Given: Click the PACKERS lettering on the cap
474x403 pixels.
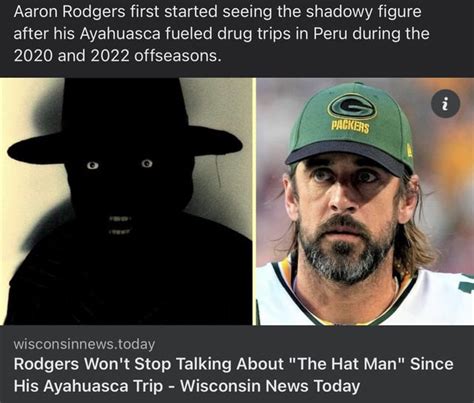Looking at the screenshot, I should click(350, 127).
